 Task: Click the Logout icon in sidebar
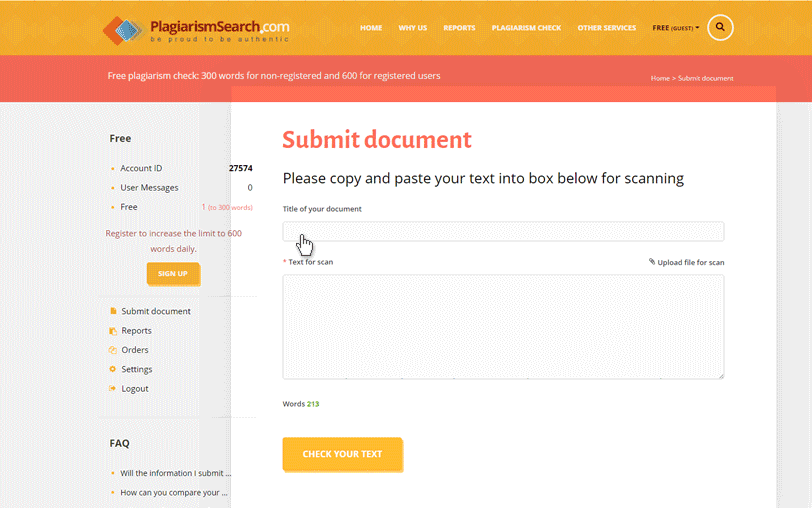pos(113,388)
